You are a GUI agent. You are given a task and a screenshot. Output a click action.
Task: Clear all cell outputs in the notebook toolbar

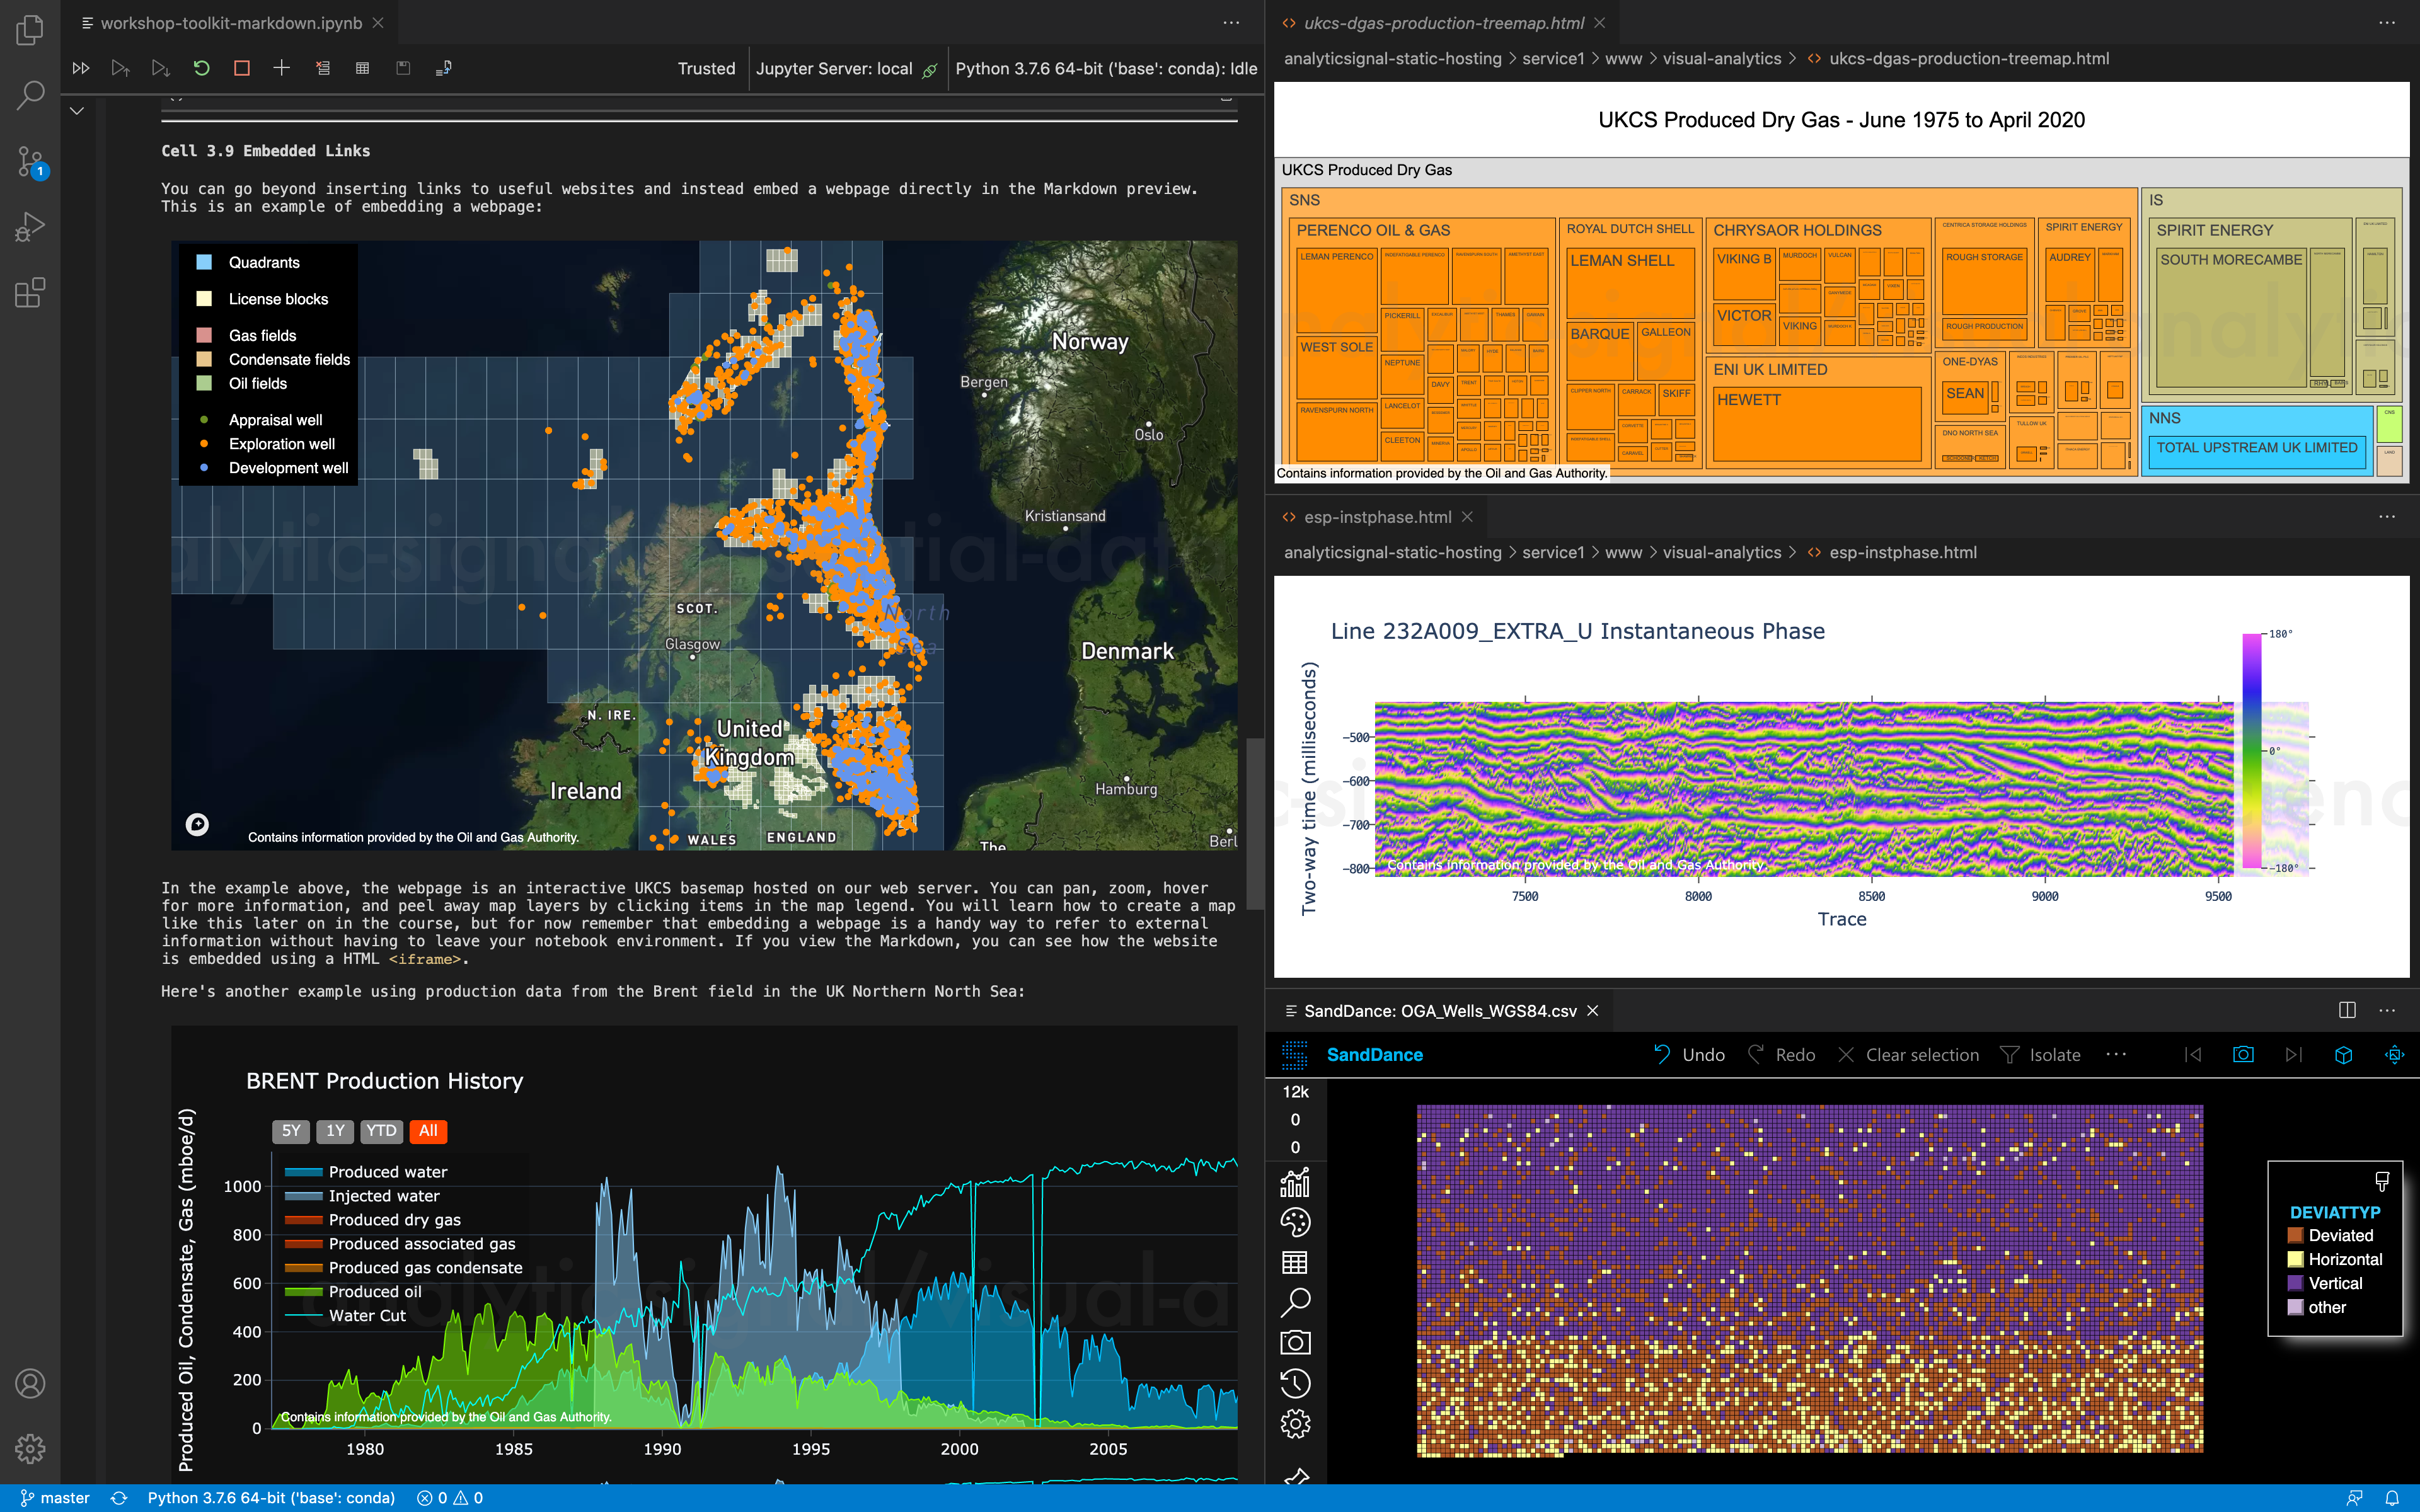click(x=322, y=68)
